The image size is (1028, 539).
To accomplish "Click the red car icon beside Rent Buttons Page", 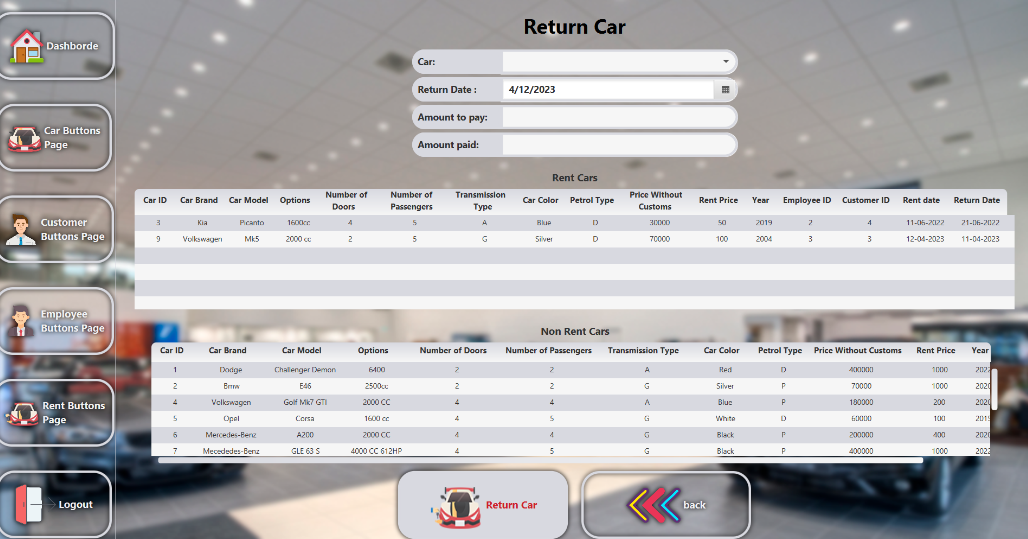I will pos(23,414).
